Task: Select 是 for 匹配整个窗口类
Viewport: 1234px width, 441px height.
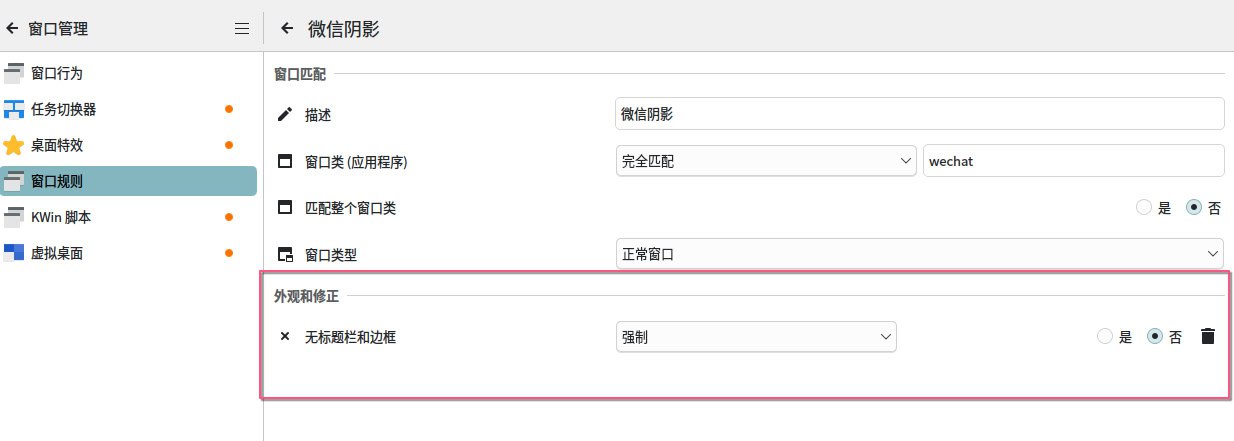Action: pos(1144,208)
